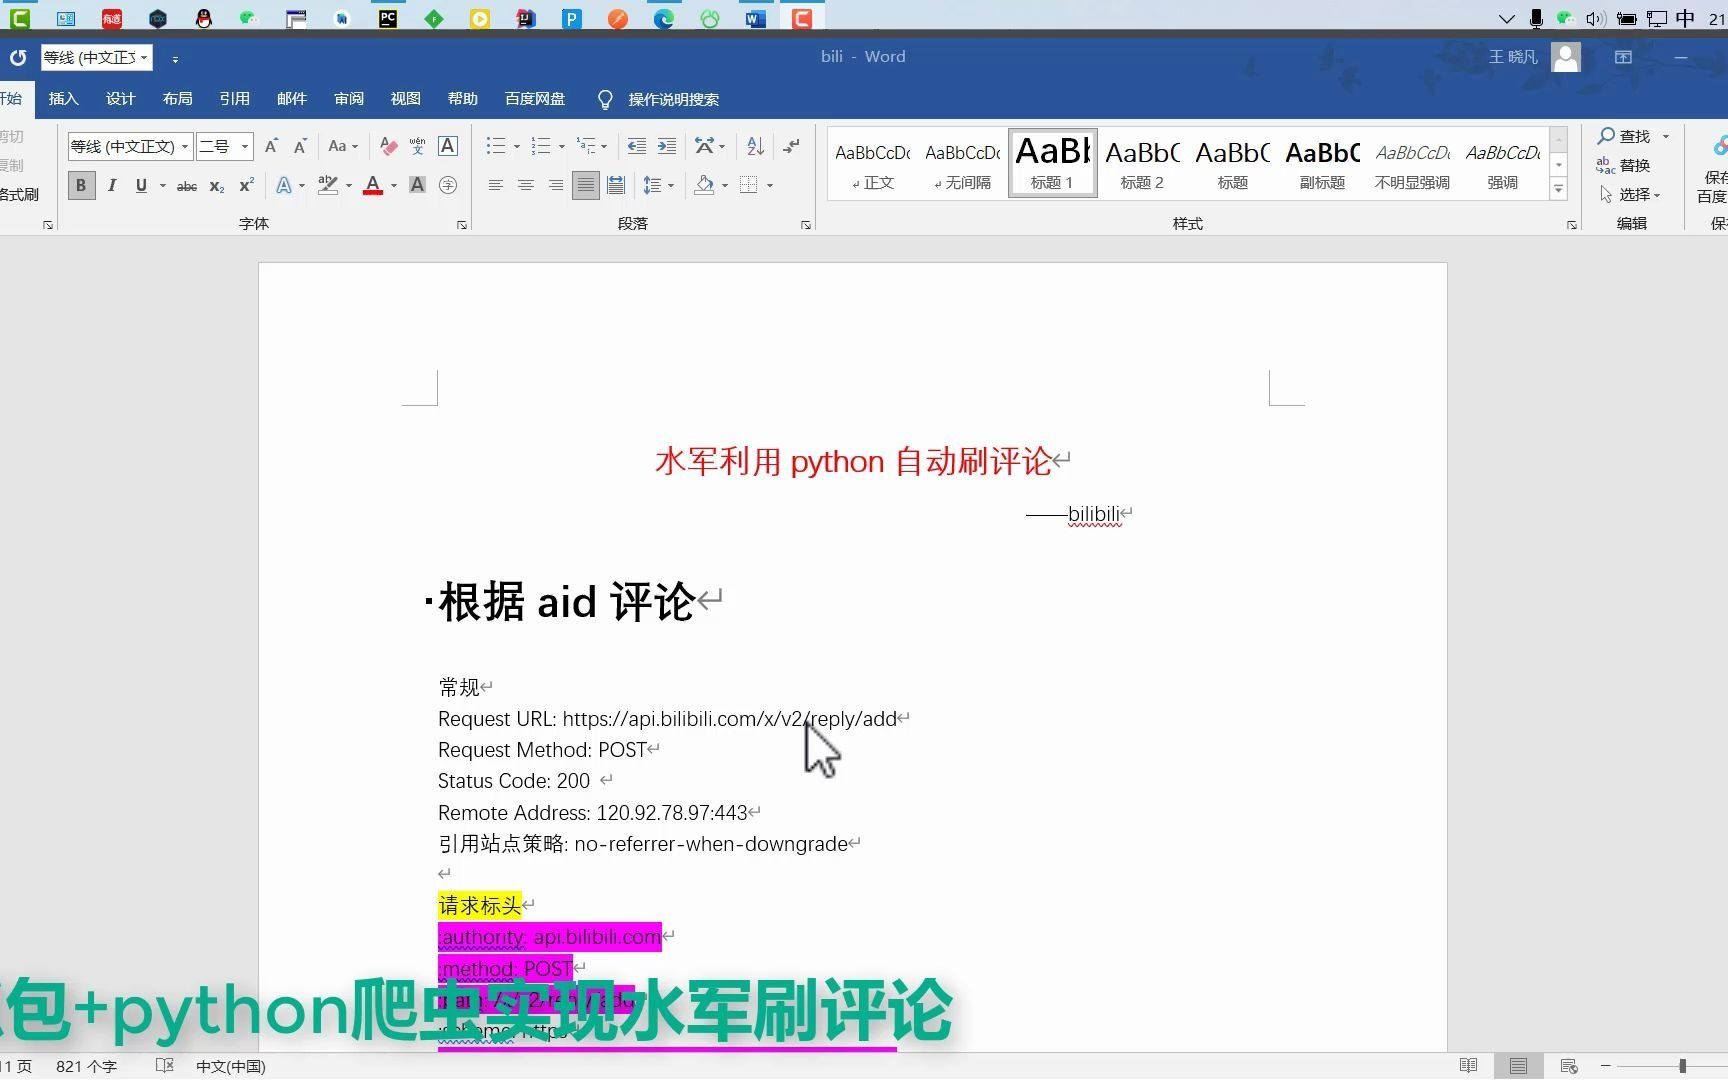Open 插入 ribbon tab
1728x1080 pixels.
click(63, 99)
